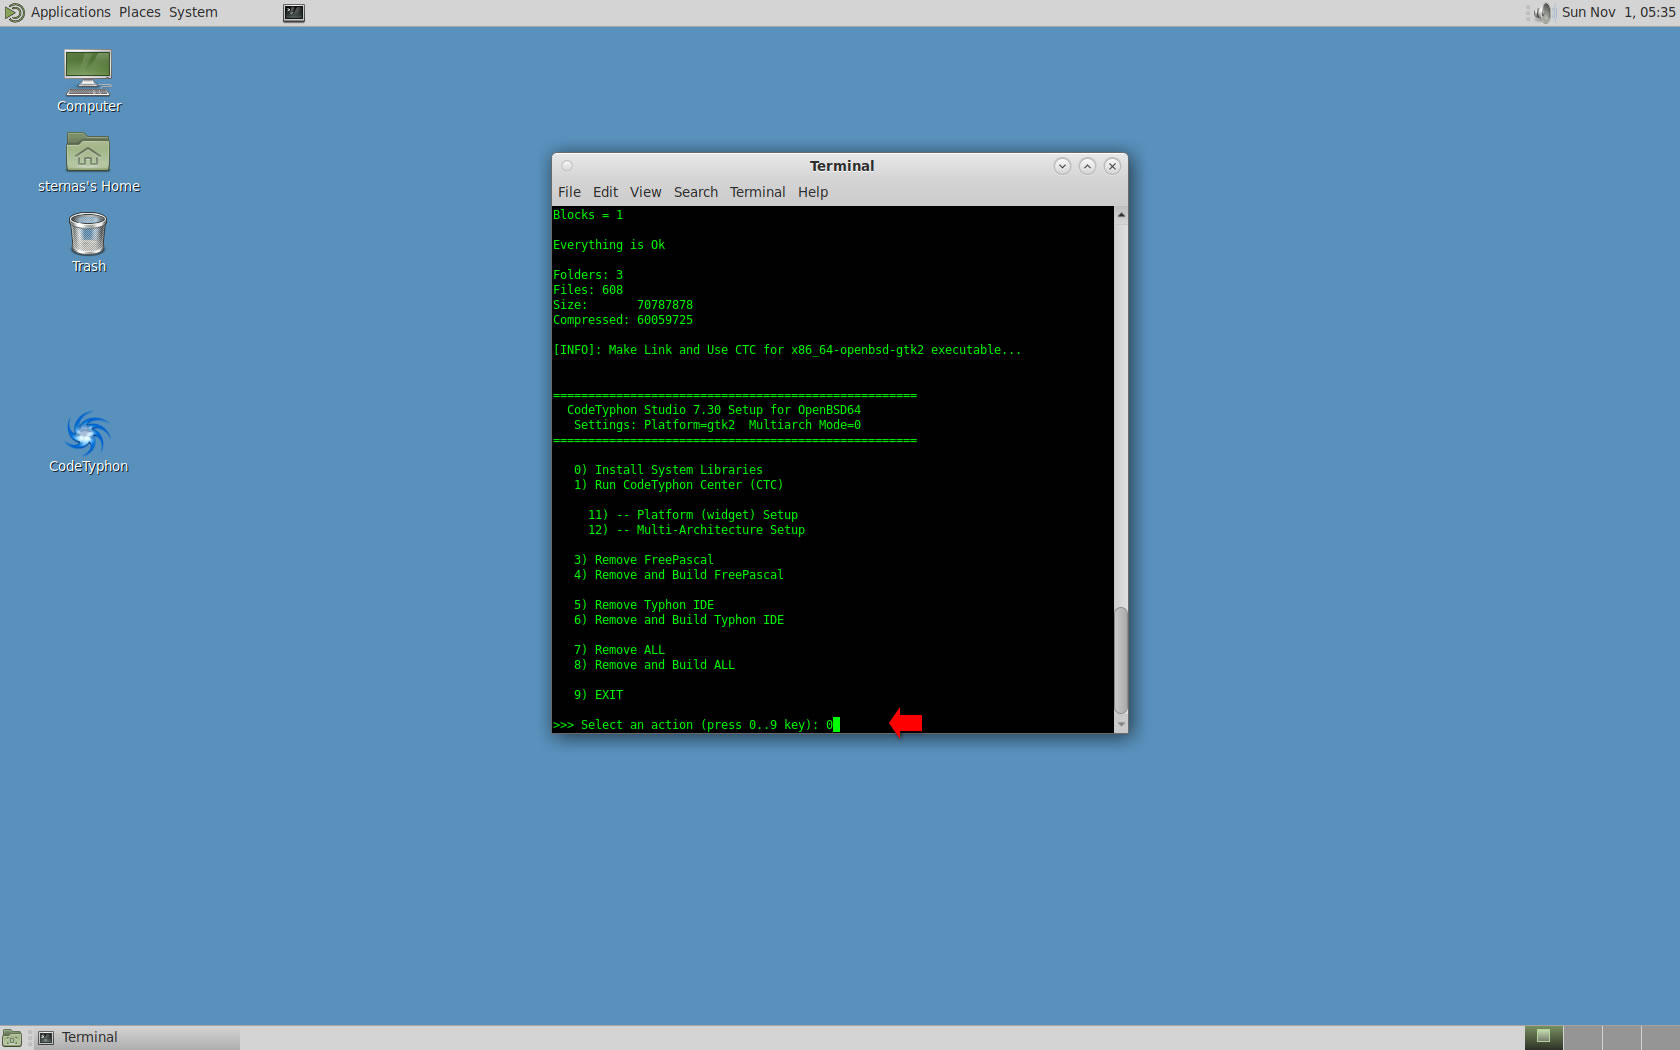Open the Places menu
Viewport: 1680px width, 1050px height.
click(x=140, y=12)
